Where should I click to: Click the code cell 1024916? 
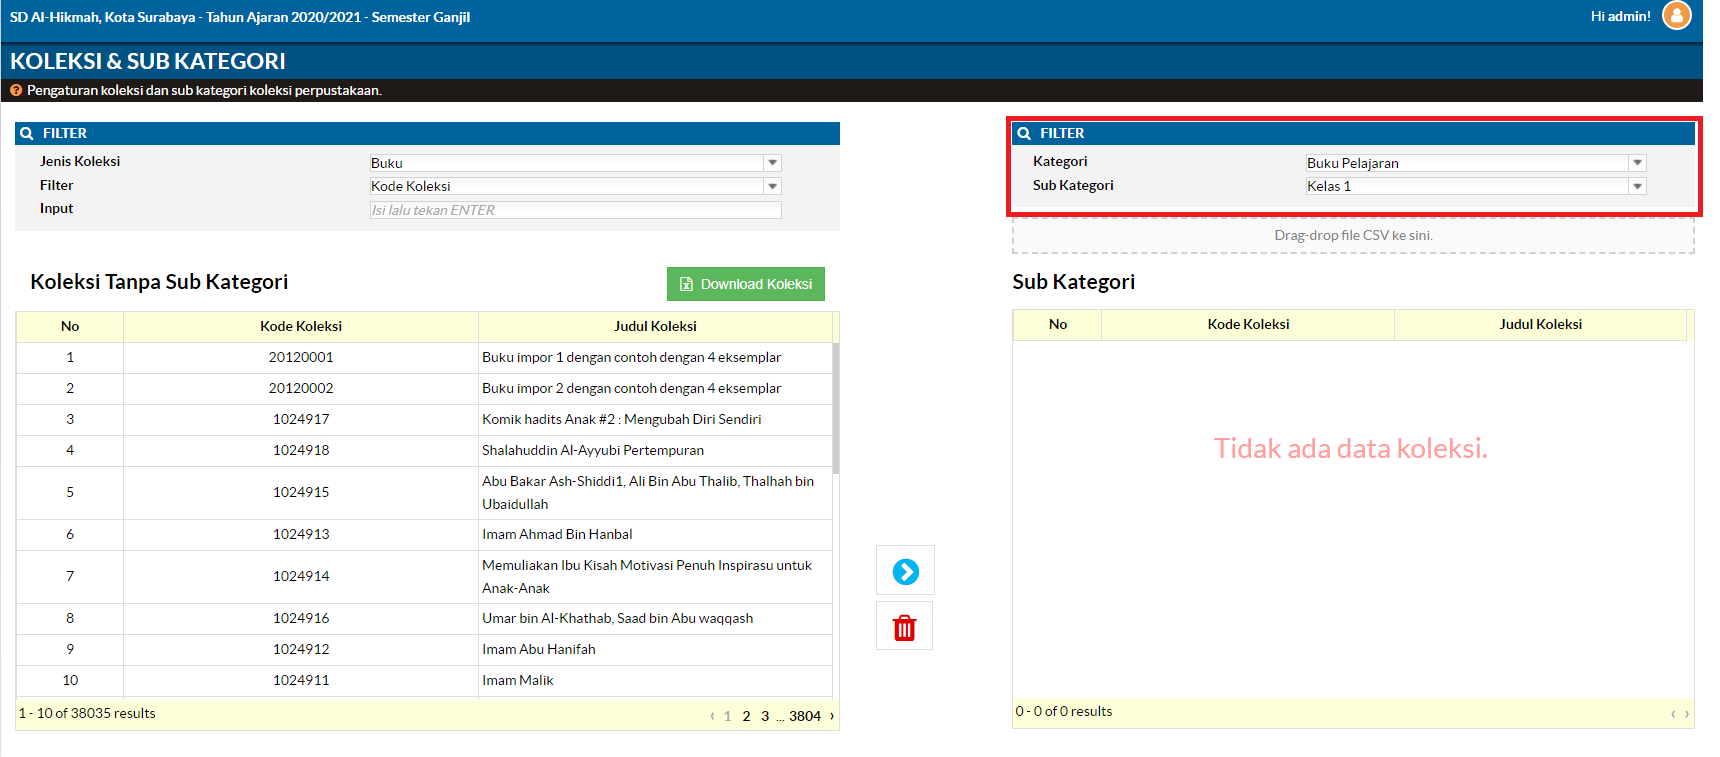[x=301, y=619]
